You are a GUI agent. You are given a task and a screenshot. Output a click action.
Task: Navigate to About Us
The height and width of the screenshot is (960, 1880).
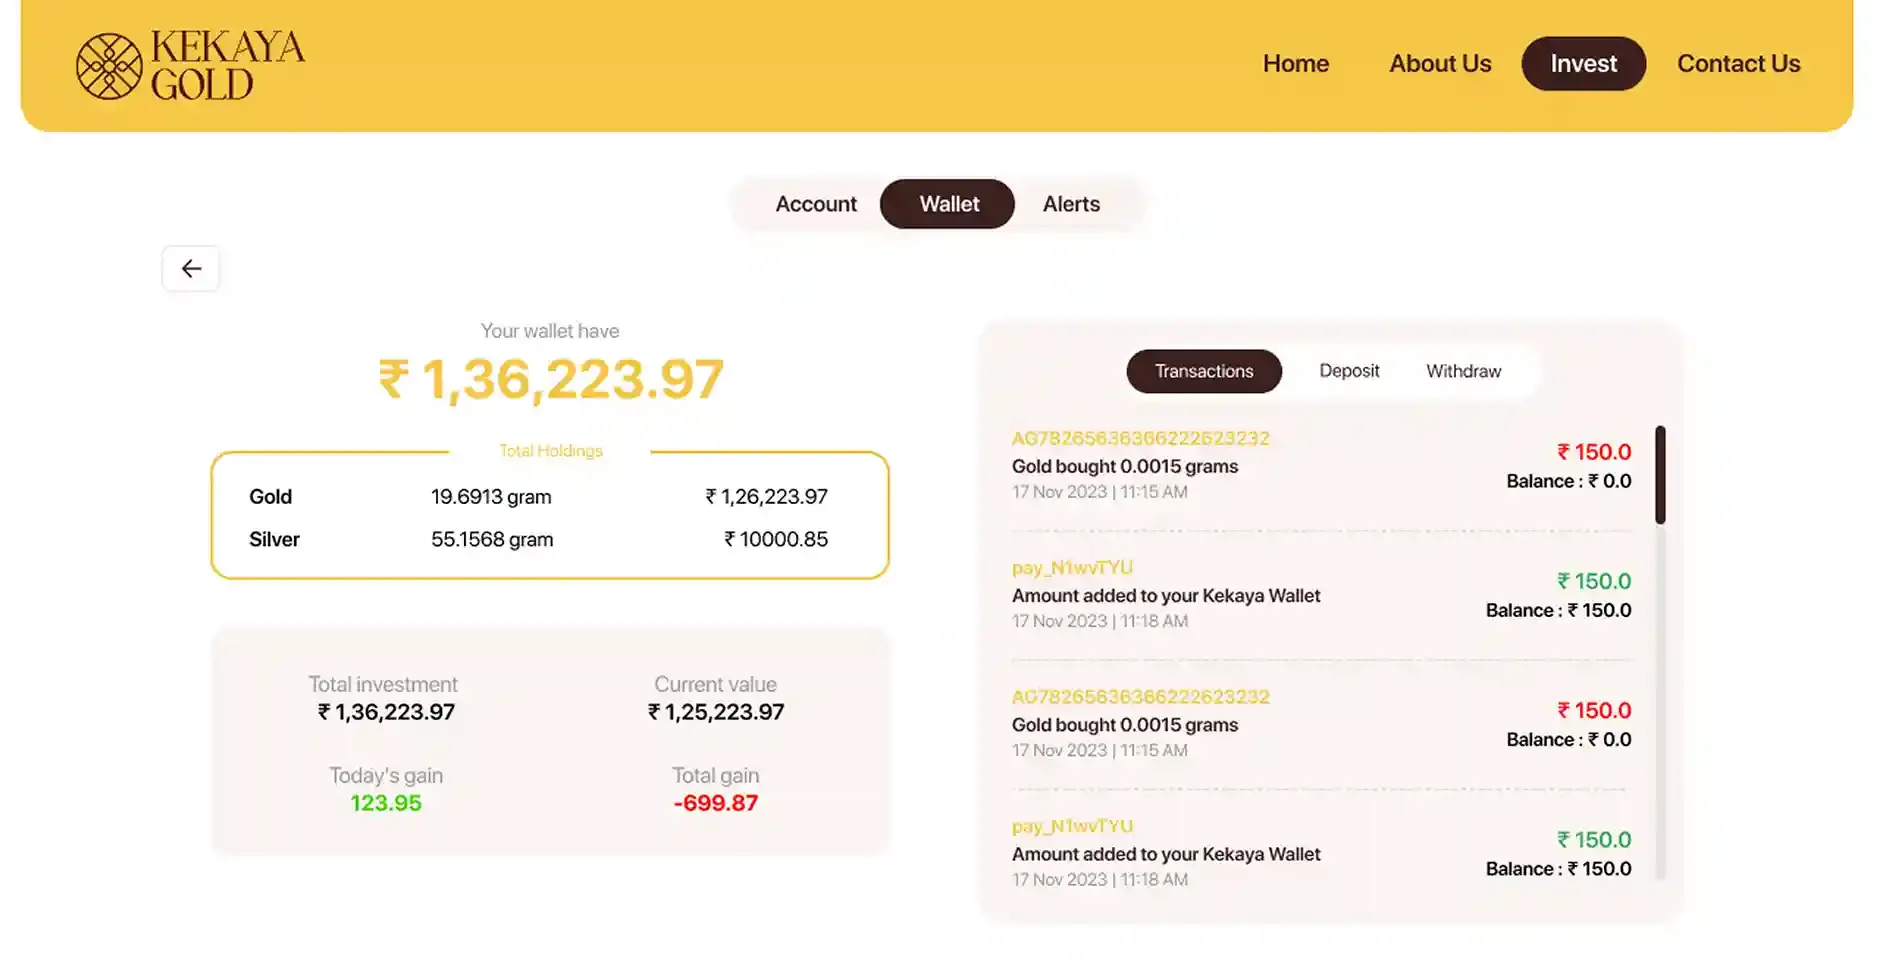(x=1440, y=63)
